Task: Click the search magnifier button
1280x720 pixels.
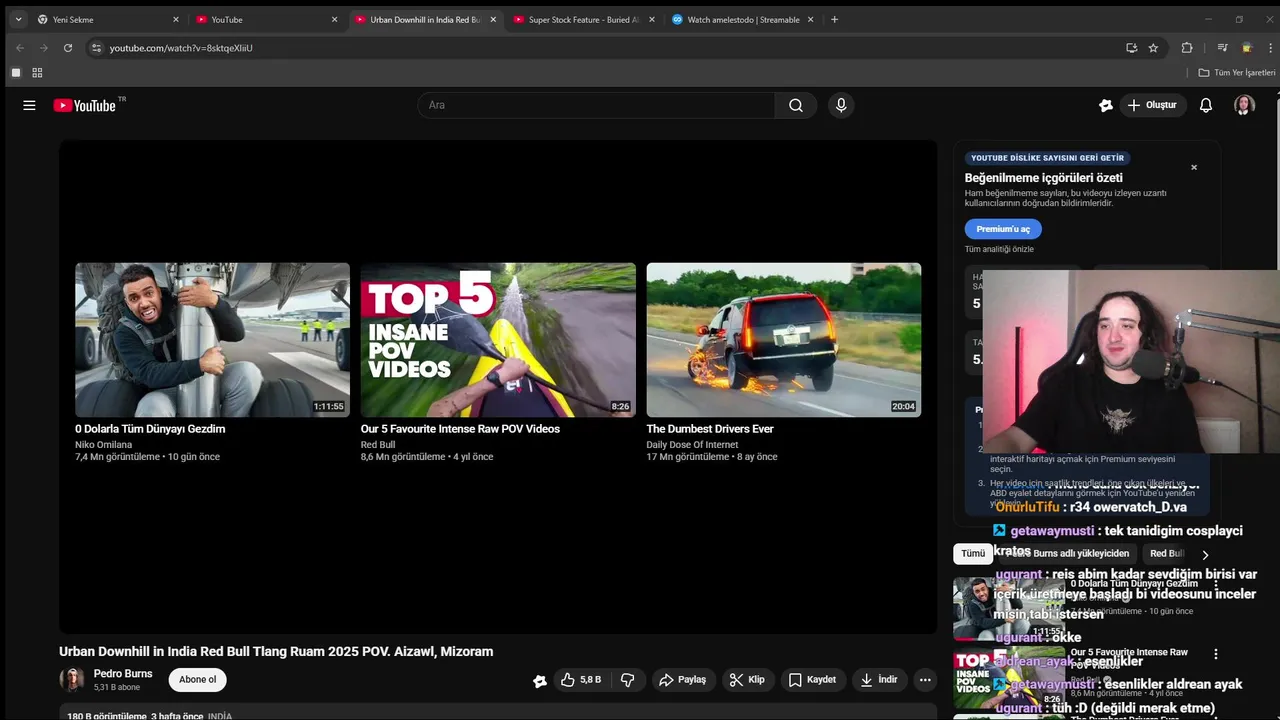Action: coord(796,105)
